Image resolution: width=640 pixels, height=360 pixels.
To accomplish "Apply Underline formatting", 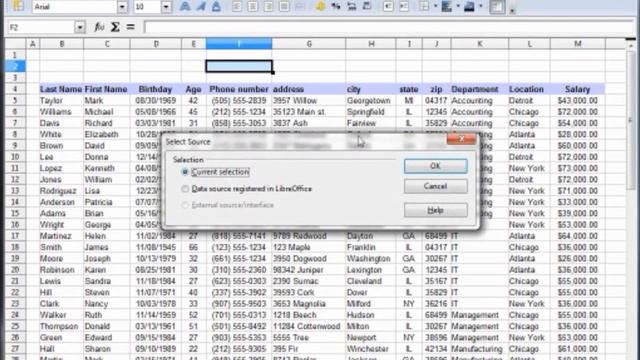I will click(216, 7).
